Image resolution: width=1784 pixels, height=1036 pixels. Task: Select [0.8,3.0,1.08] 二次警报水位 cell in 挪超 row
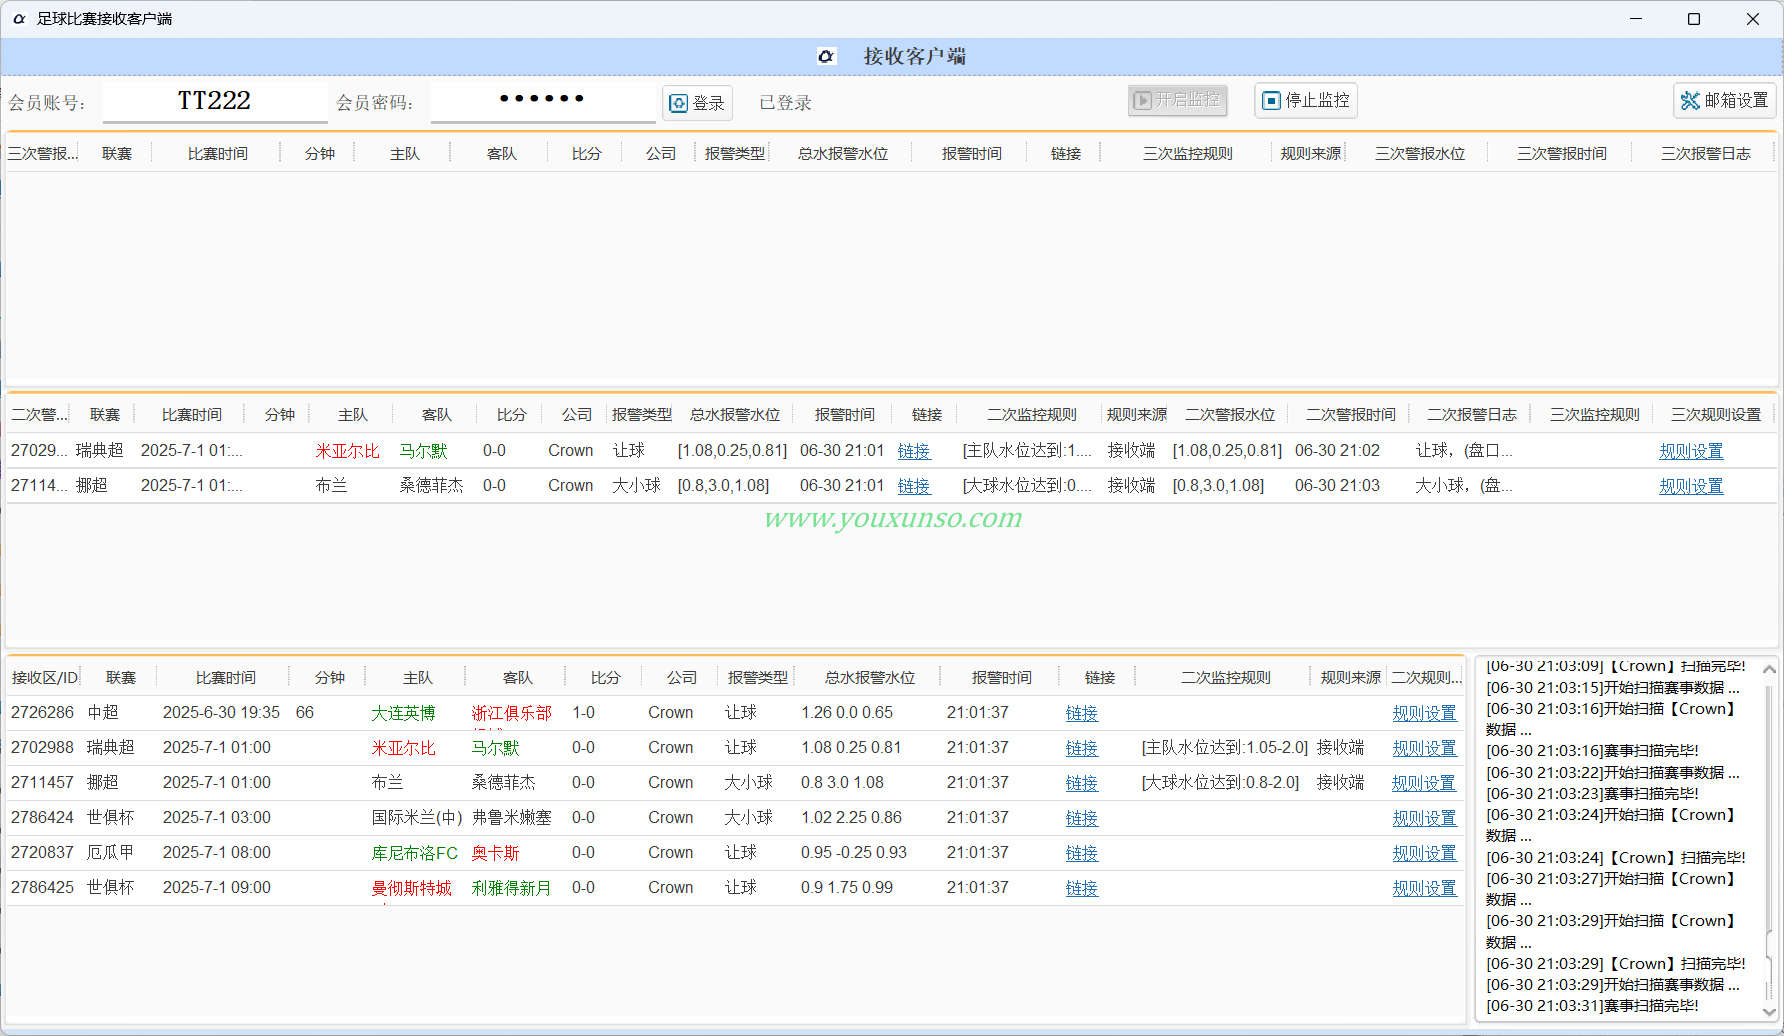[1218, 486]
